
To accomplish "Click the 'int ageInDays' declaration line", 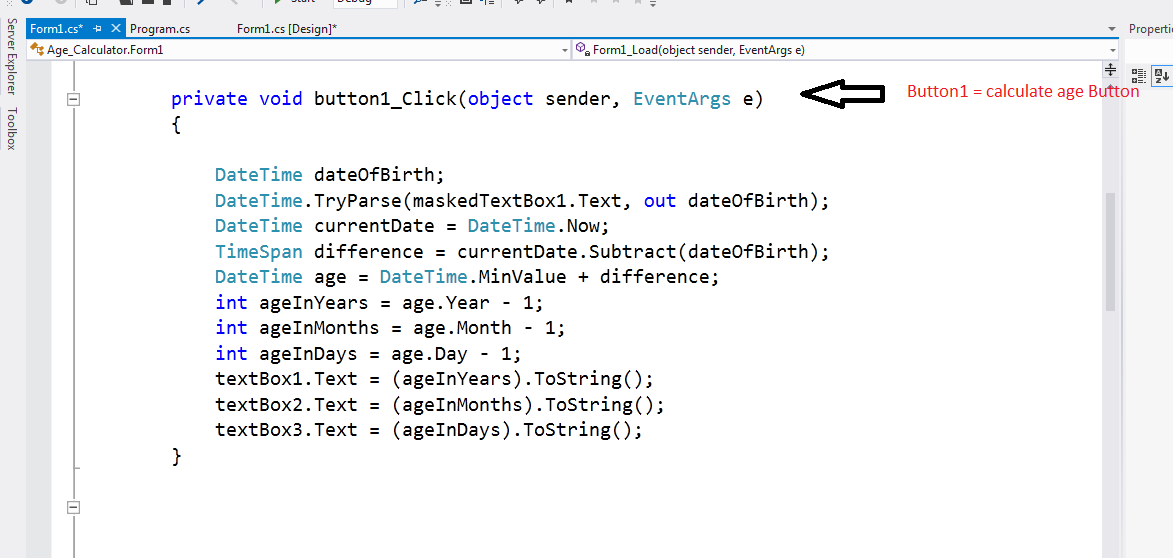I will pyautogui.click(x=367, y=353).
